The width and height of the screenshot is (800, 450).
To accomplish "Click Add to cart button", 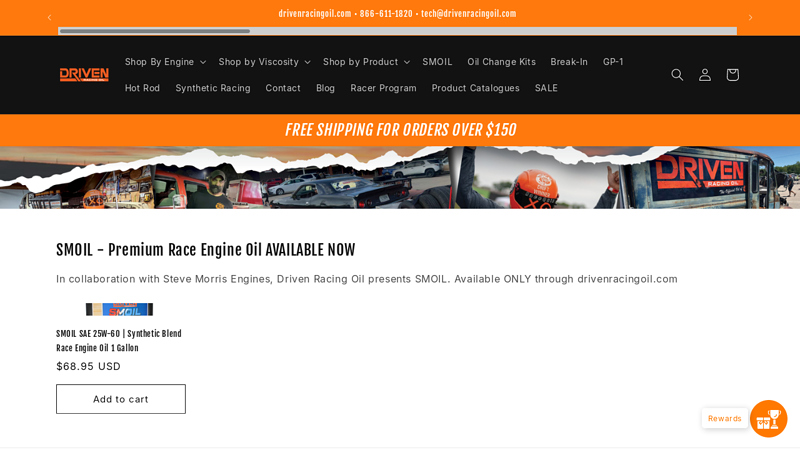I will (121, 399).
